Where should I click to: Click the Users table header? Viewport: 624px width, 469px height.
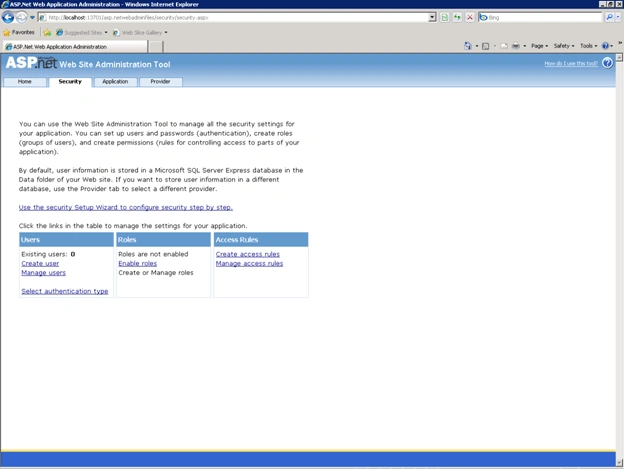pos(66,239)
